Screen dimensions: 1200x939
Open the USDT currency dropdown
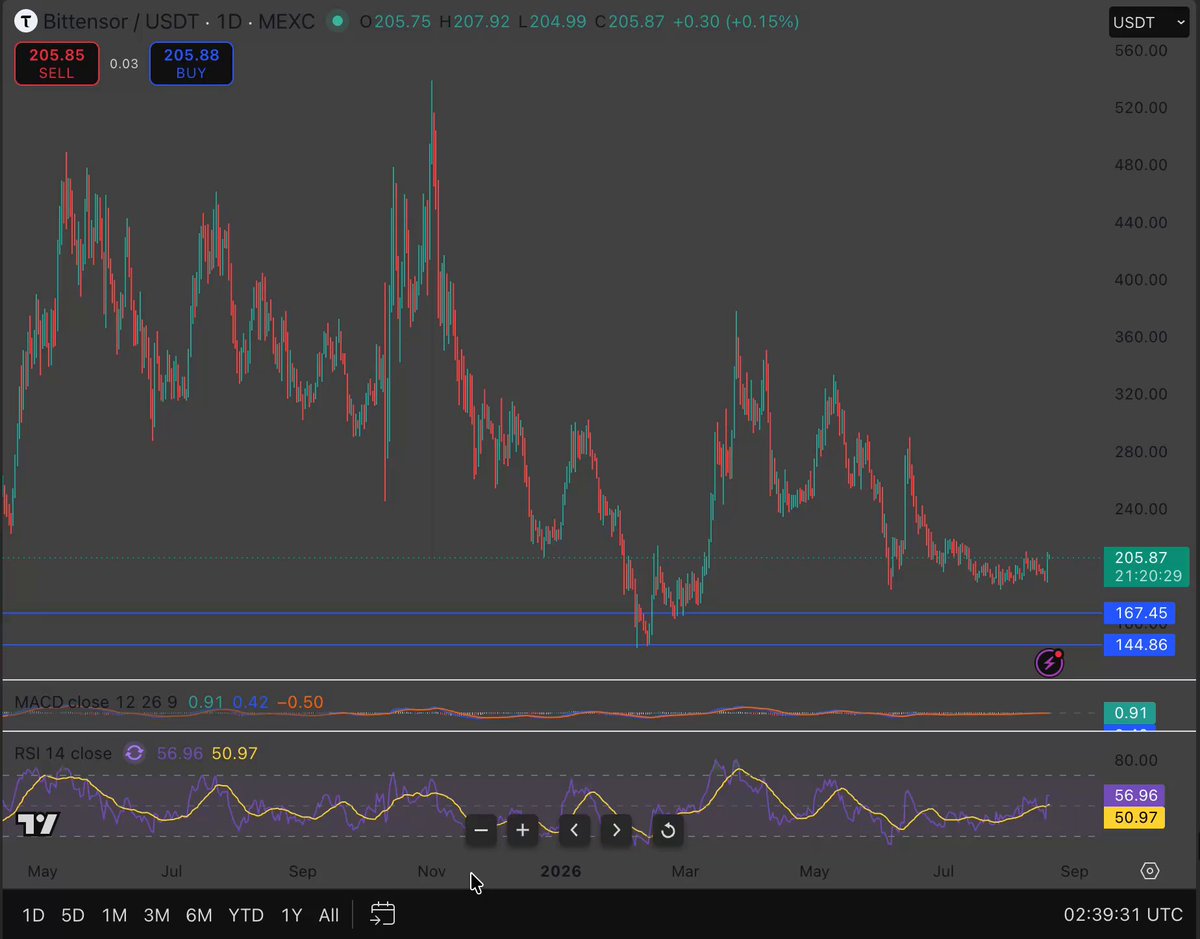(x=1149, y=22)
